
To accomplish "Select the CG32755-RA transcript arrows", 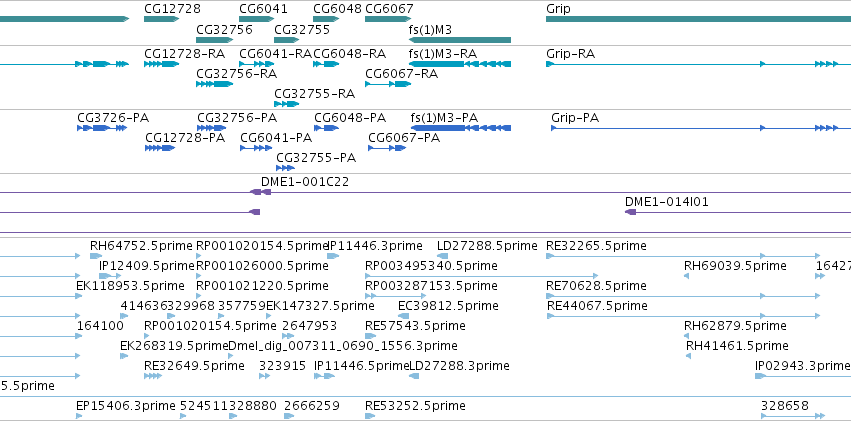I will 287,104.
